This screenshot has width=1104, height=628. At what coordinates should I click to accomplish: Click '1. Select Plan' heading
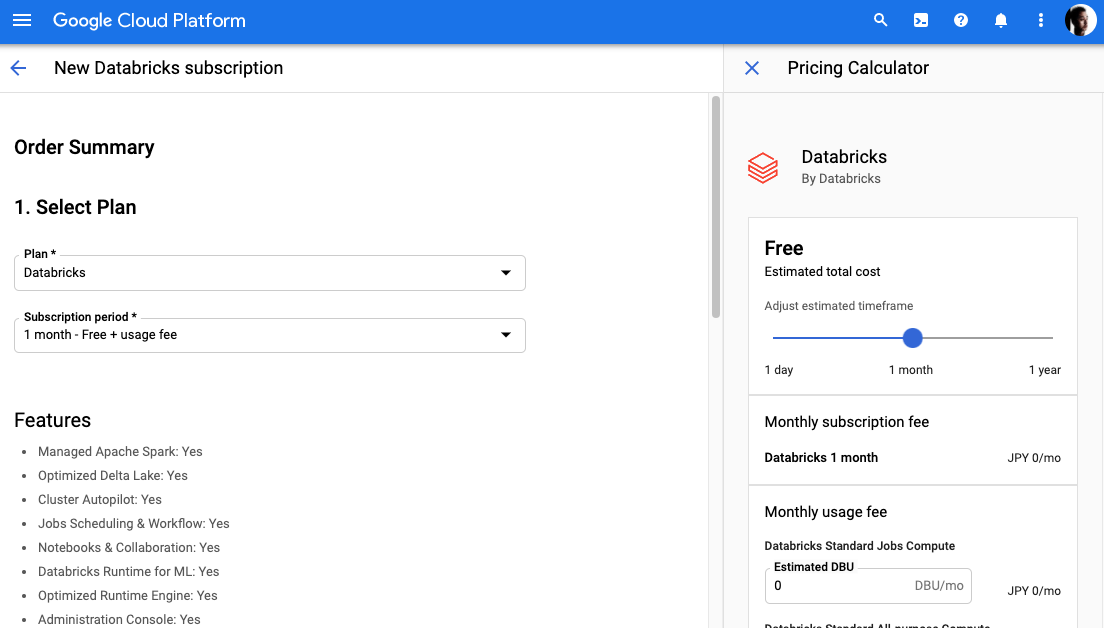pyautogui.click(x=75, y=207)
